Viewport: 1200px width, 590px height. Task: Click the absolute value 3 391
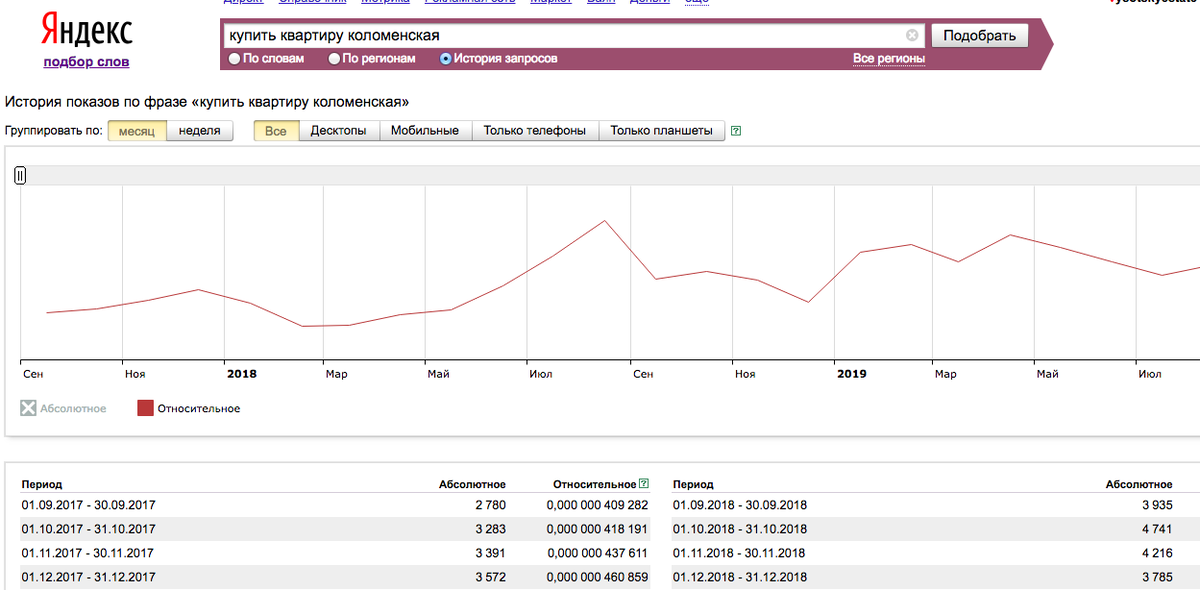[x=490, y=553]
